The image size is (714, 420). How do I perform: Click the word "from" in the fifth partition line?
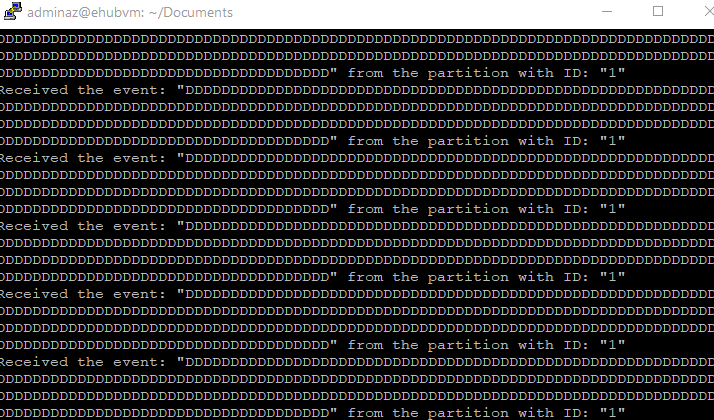coord(365,345)
